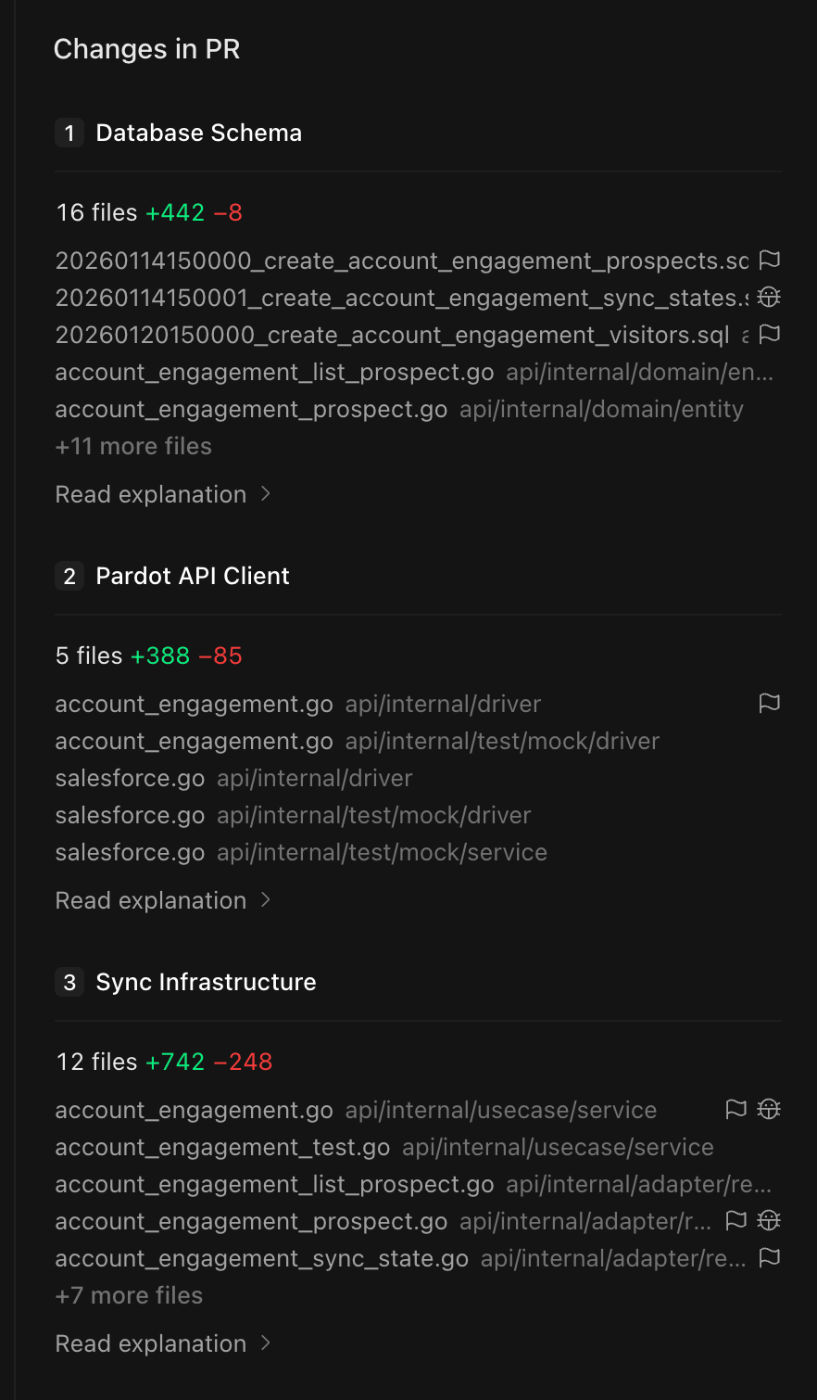The image size is (817, 1400).
Task: Open account_engagement_test.go file
Action: pos(222,1147)
